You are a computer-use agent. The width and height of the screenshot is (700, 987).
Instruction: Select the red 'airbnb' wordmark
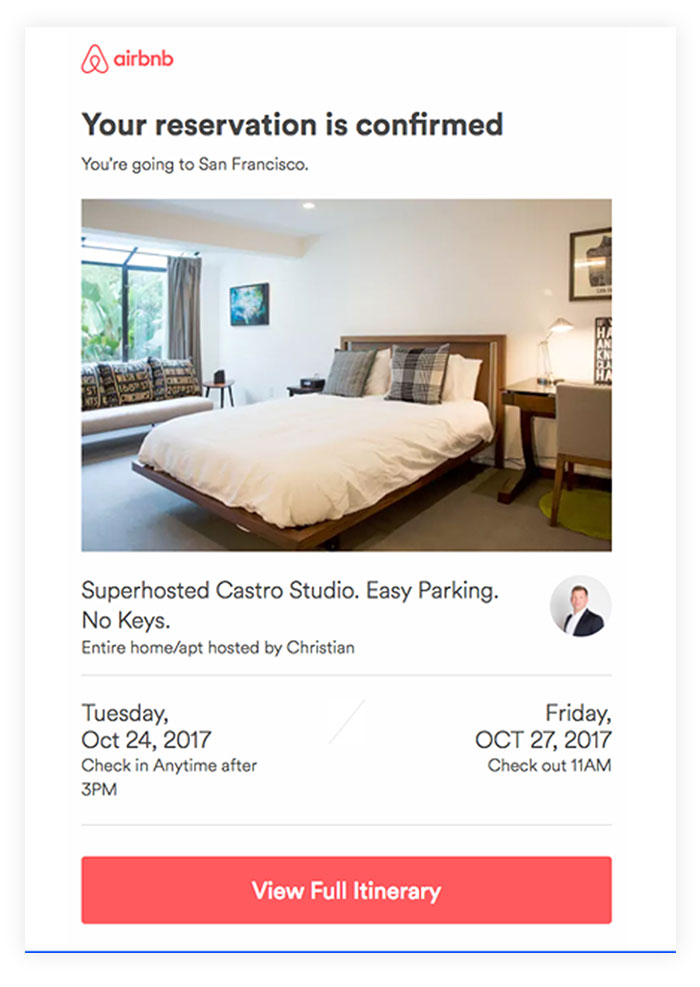146,58
